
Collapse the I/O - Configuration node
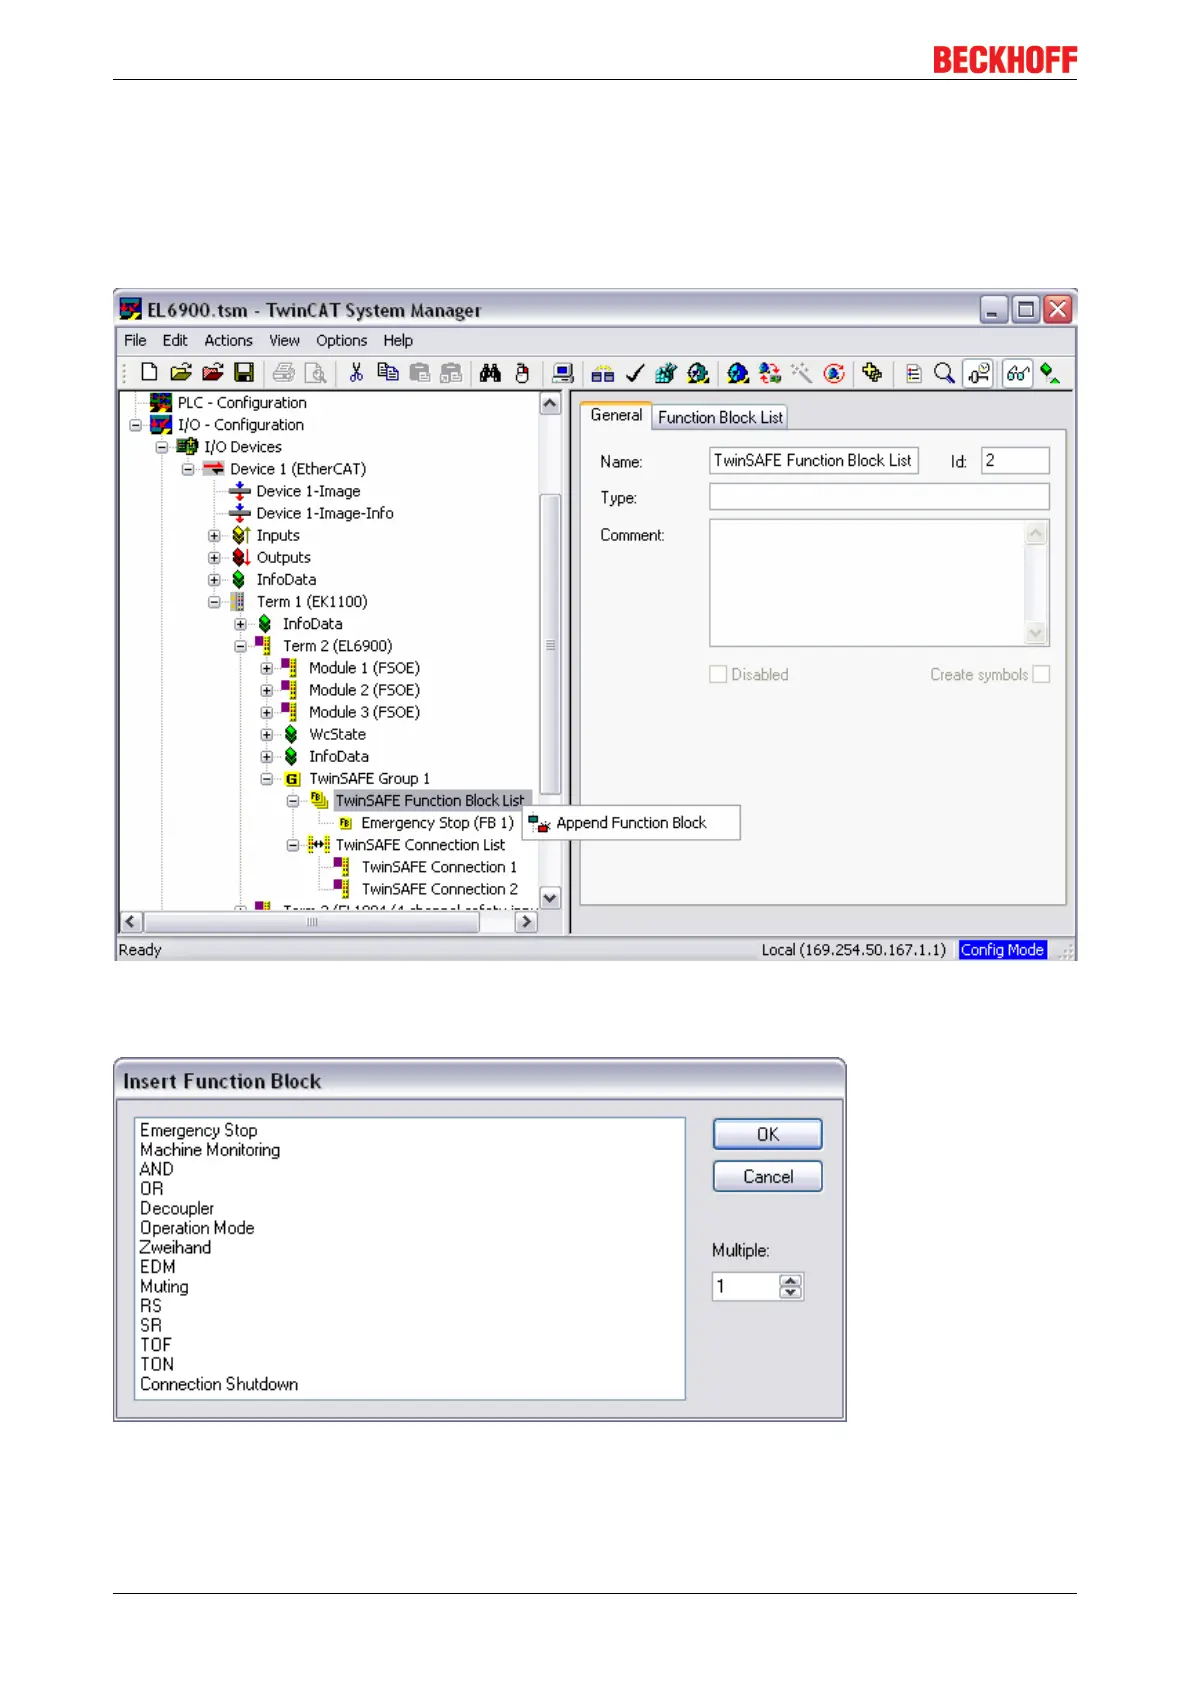[x=136, y=425]
